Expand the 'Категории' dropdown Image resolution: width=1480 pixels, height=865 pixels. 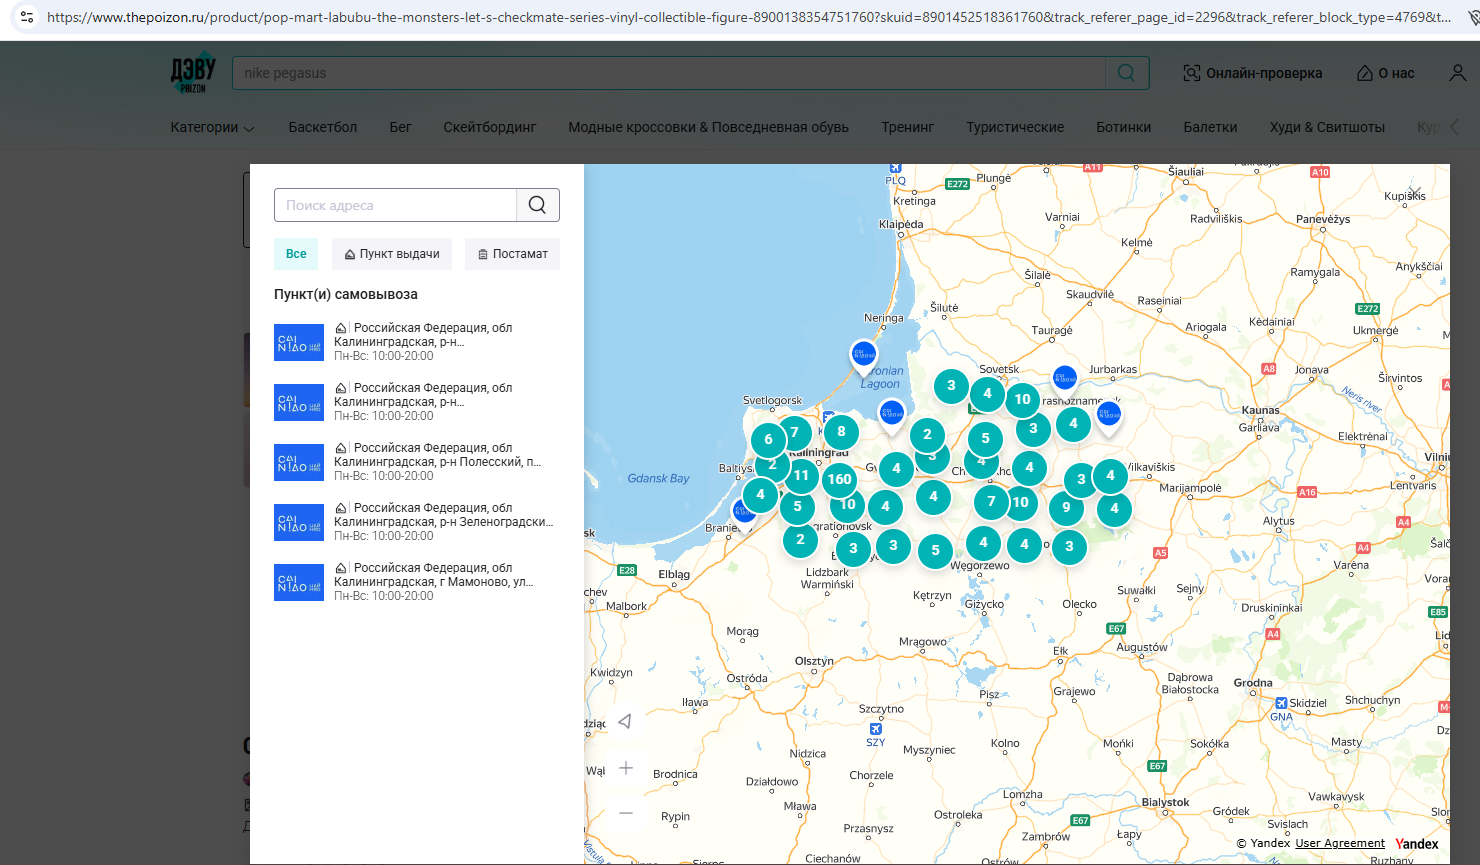coord(212,127)
